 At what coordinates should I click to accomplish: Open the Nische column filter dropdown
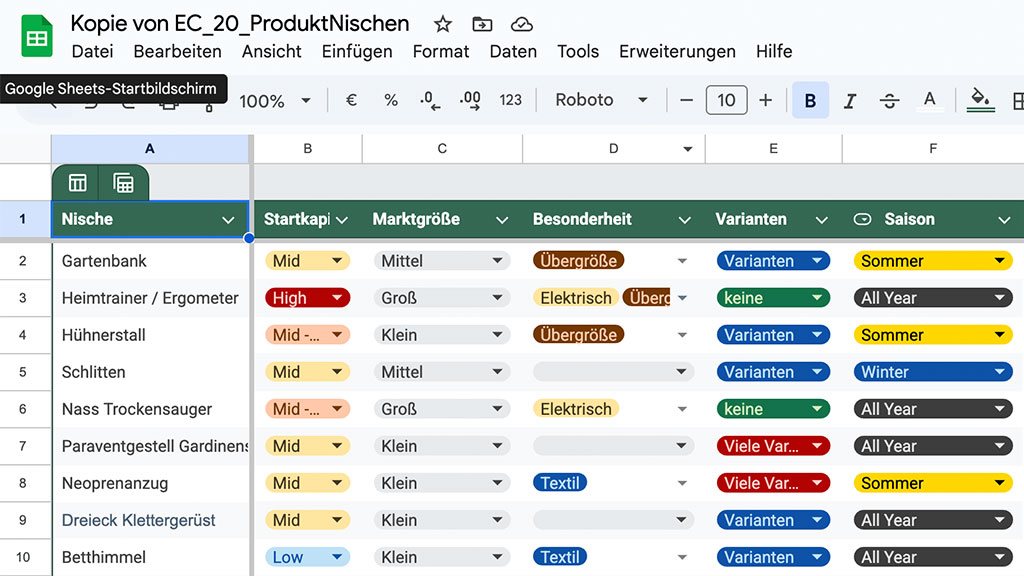pyautogui.click(x=228, y=220)
